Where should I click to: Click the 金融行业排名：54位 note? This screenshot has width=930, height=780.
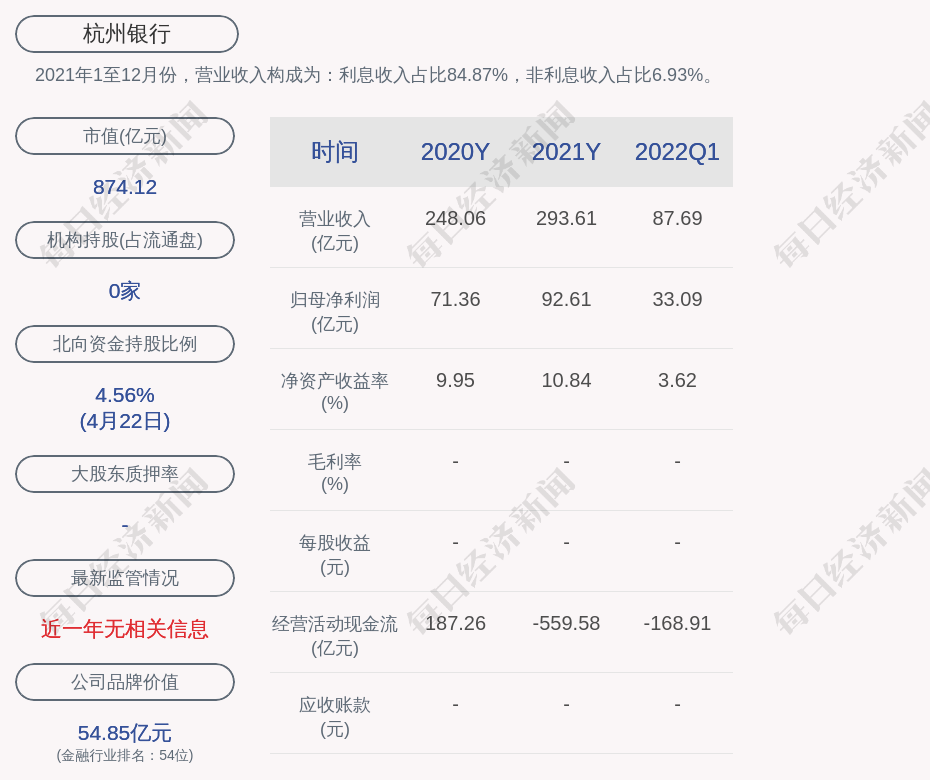[125, 756]
